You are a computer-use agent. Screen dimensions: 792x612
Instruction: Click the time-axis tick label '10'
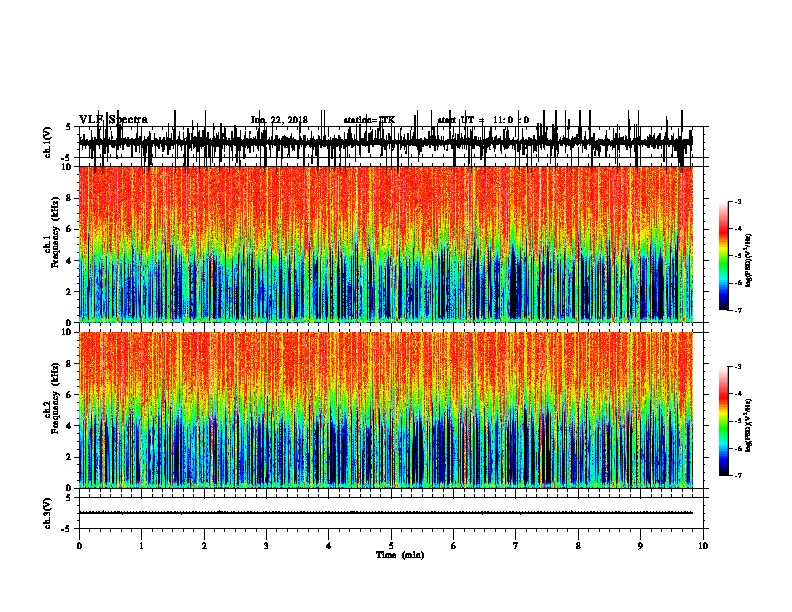tap(703, 546)
